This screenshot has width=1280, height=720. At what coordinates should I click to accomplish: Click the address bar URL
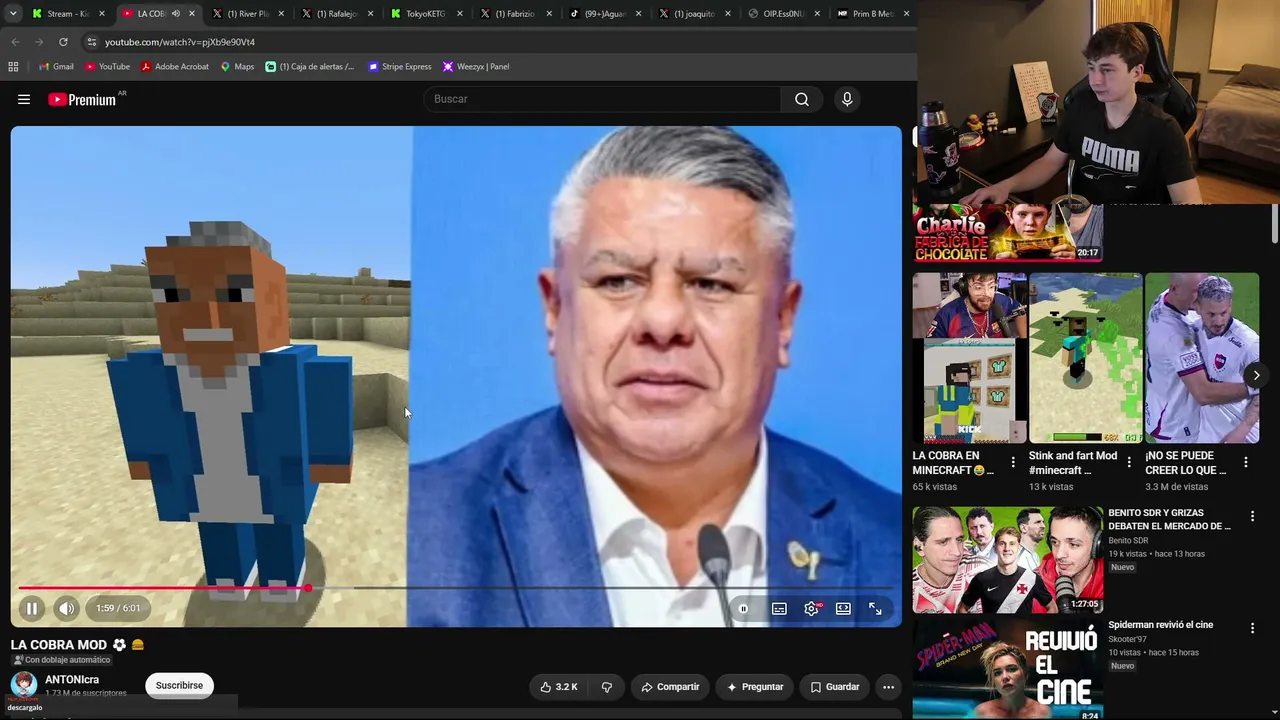click(x=180, y=42)
